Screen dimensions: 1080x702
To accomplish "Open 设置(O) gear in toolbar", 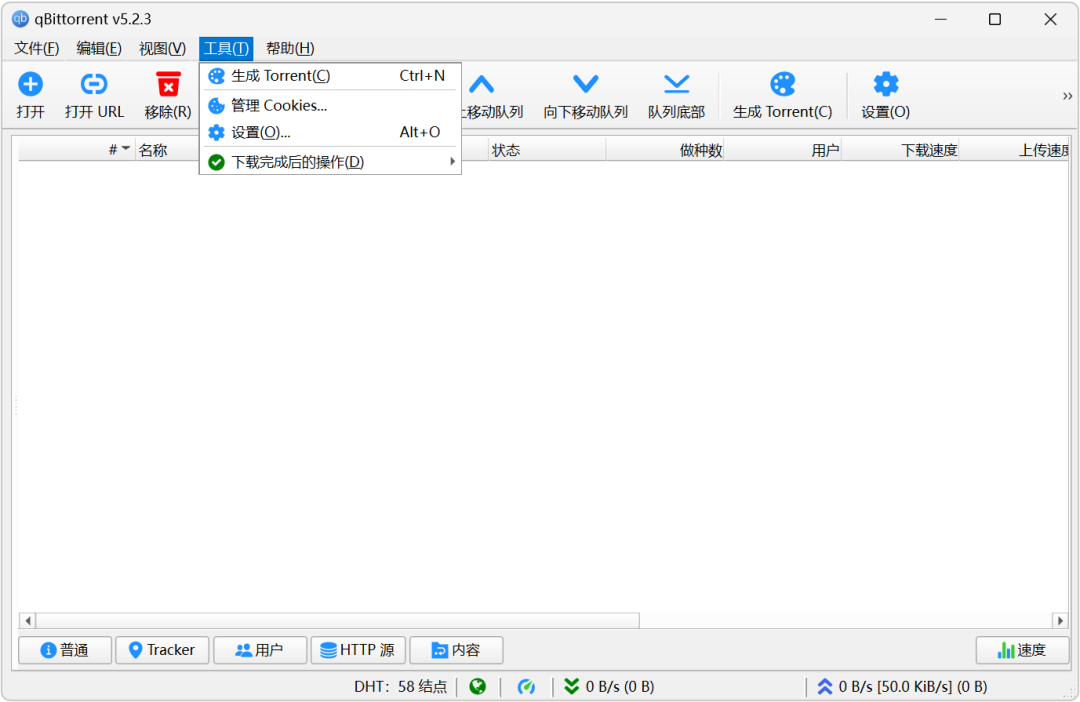I will pyautogui.click(x=886, y=85).
